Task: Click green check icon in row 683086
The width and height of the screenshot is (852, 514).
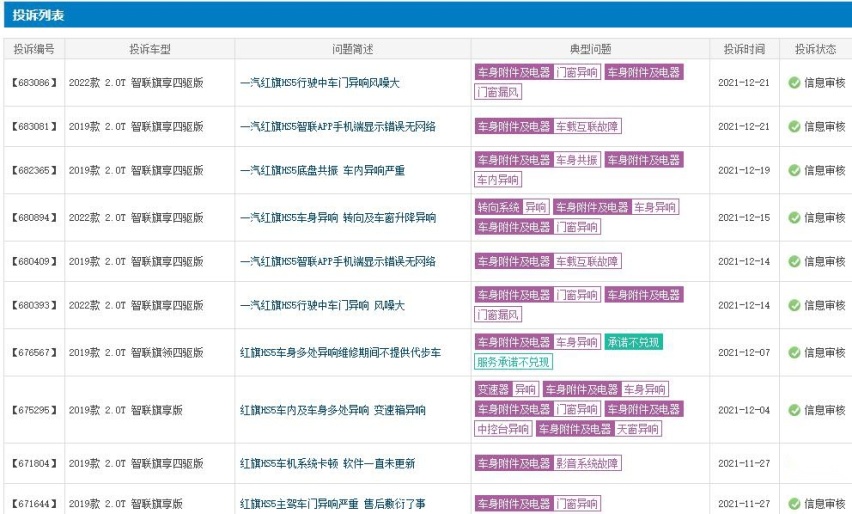Action: pyautogui.click(x=794, y=83)
